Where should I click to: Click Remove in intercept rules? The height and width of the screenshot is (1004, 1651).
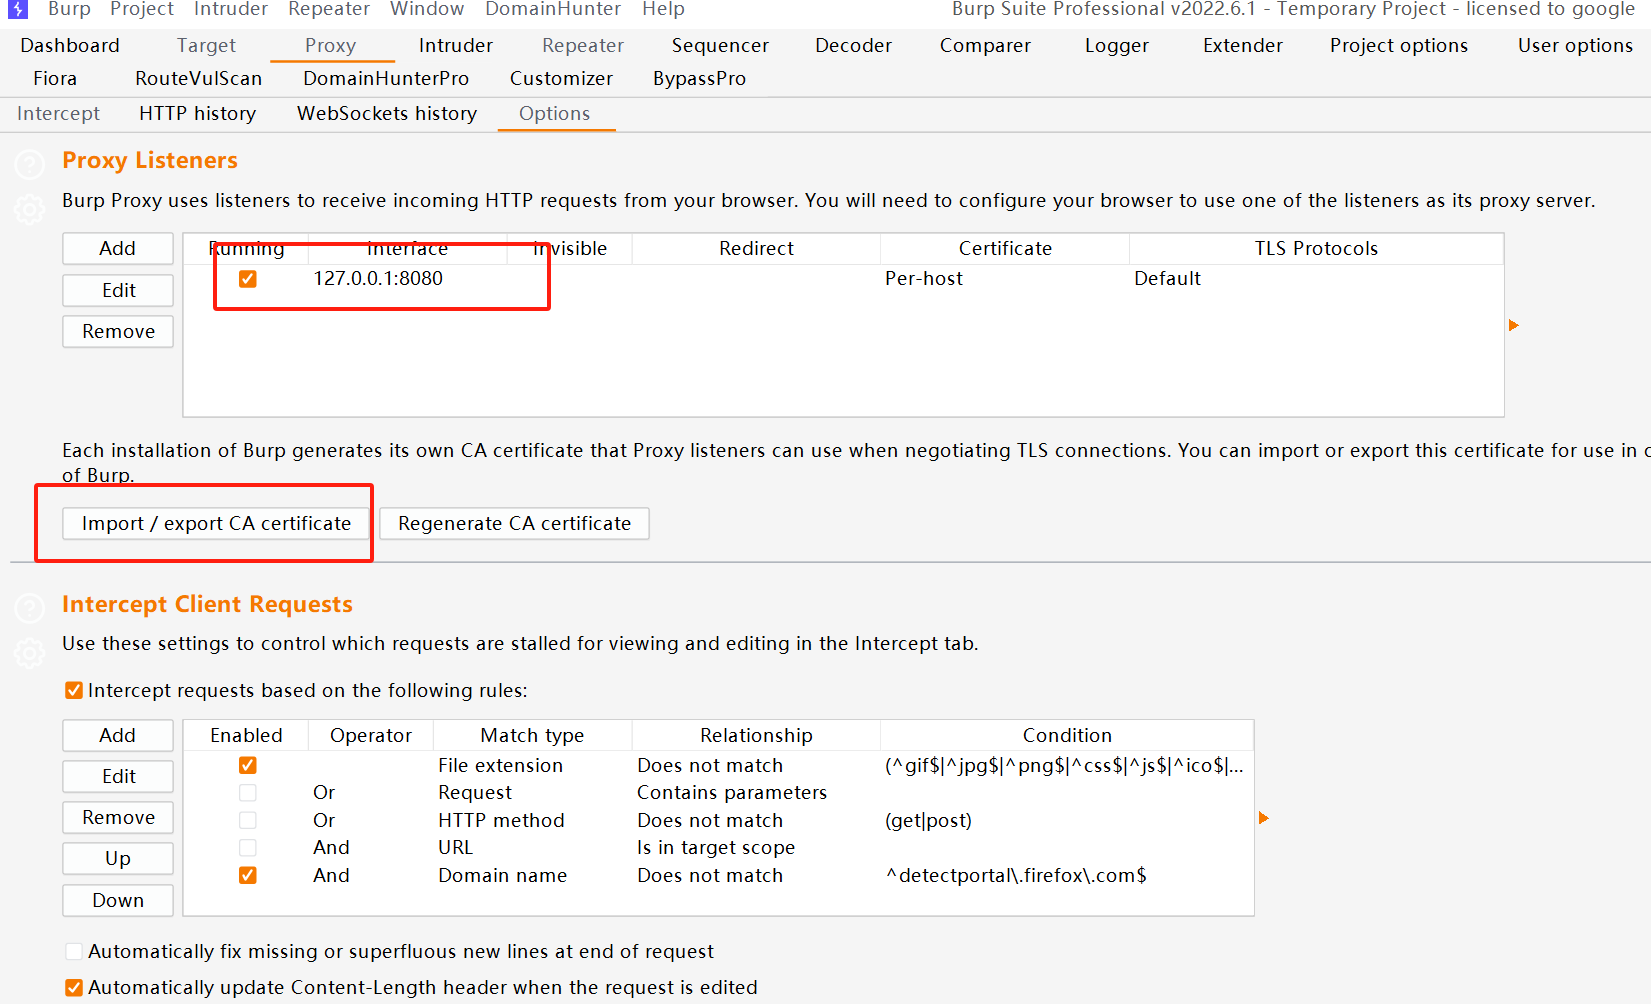coord(118,817)
